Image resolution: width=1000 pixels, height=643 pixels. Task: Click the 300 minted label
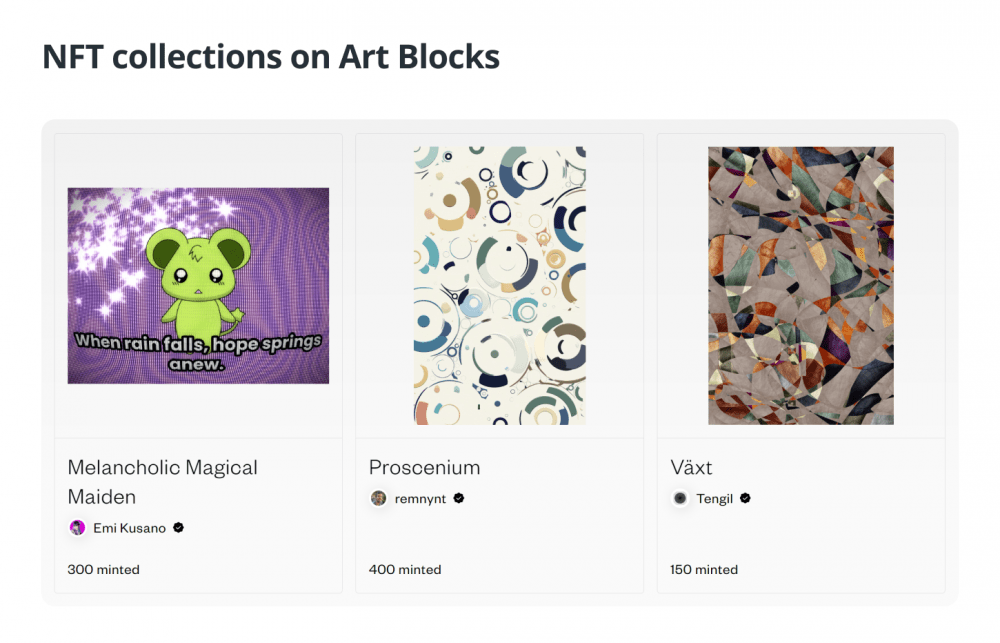pyautogui.click(x=103, y=570)
